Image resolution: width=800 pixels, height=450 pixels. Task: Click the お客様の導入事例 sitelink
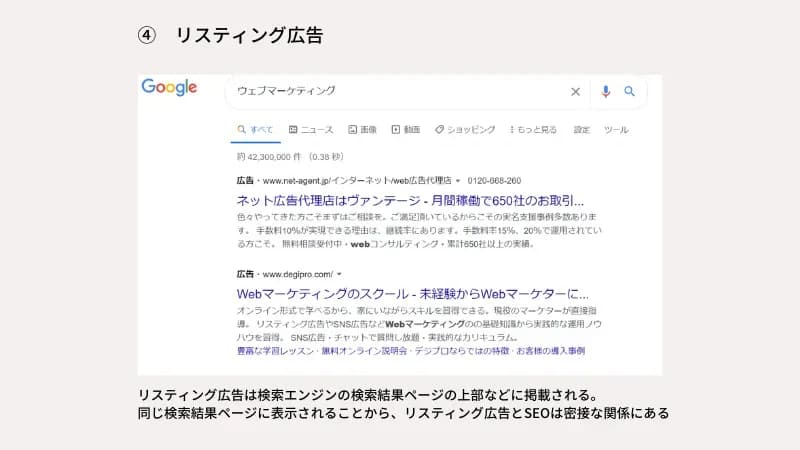551,351
